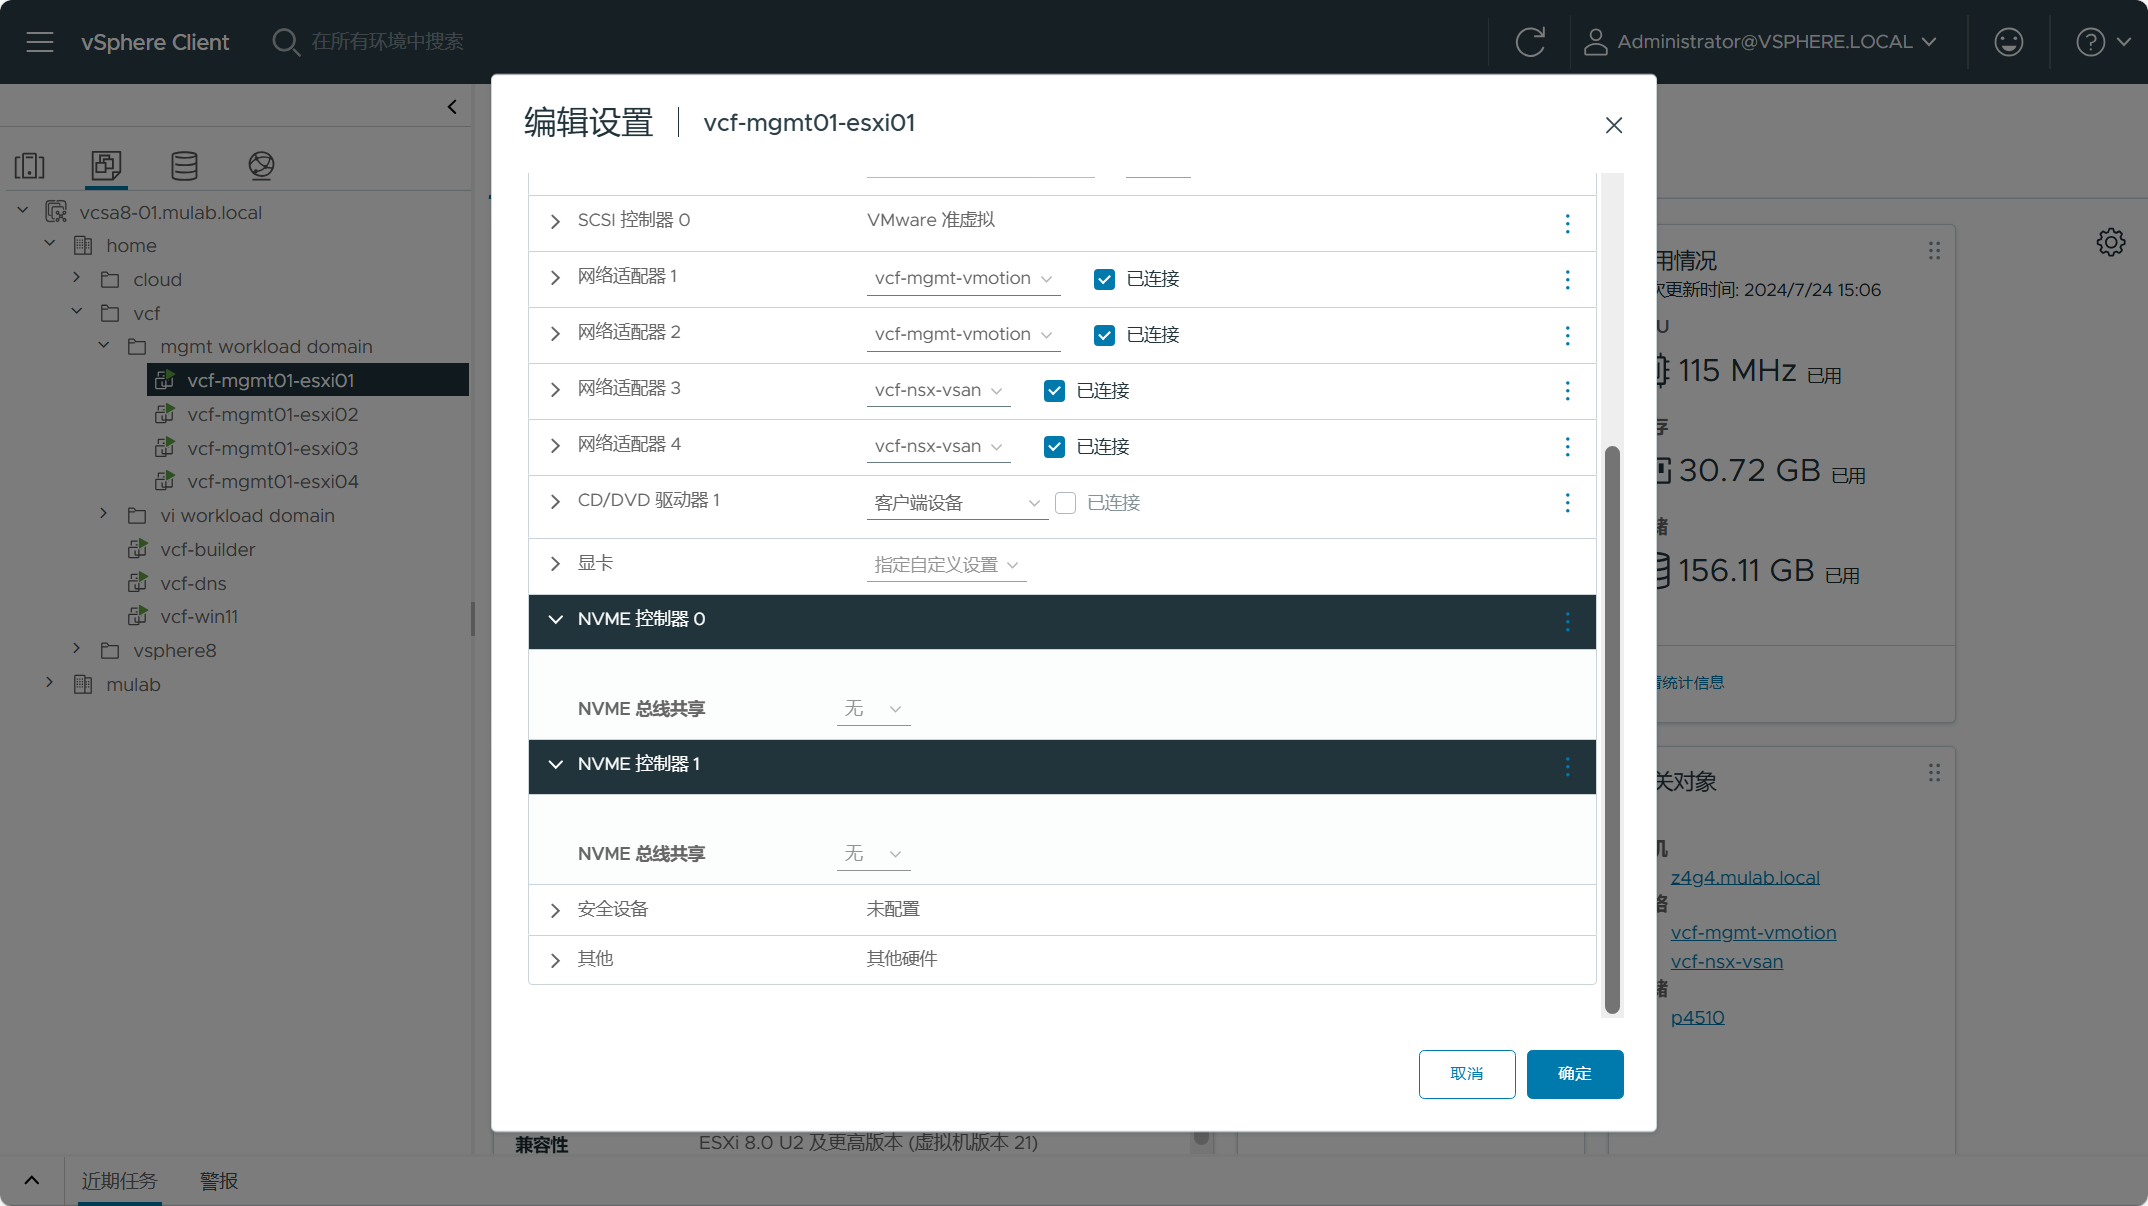Screen dimensions: 2148x1206
Task: Click the Cancel button
Action: click(1466, 1074)
